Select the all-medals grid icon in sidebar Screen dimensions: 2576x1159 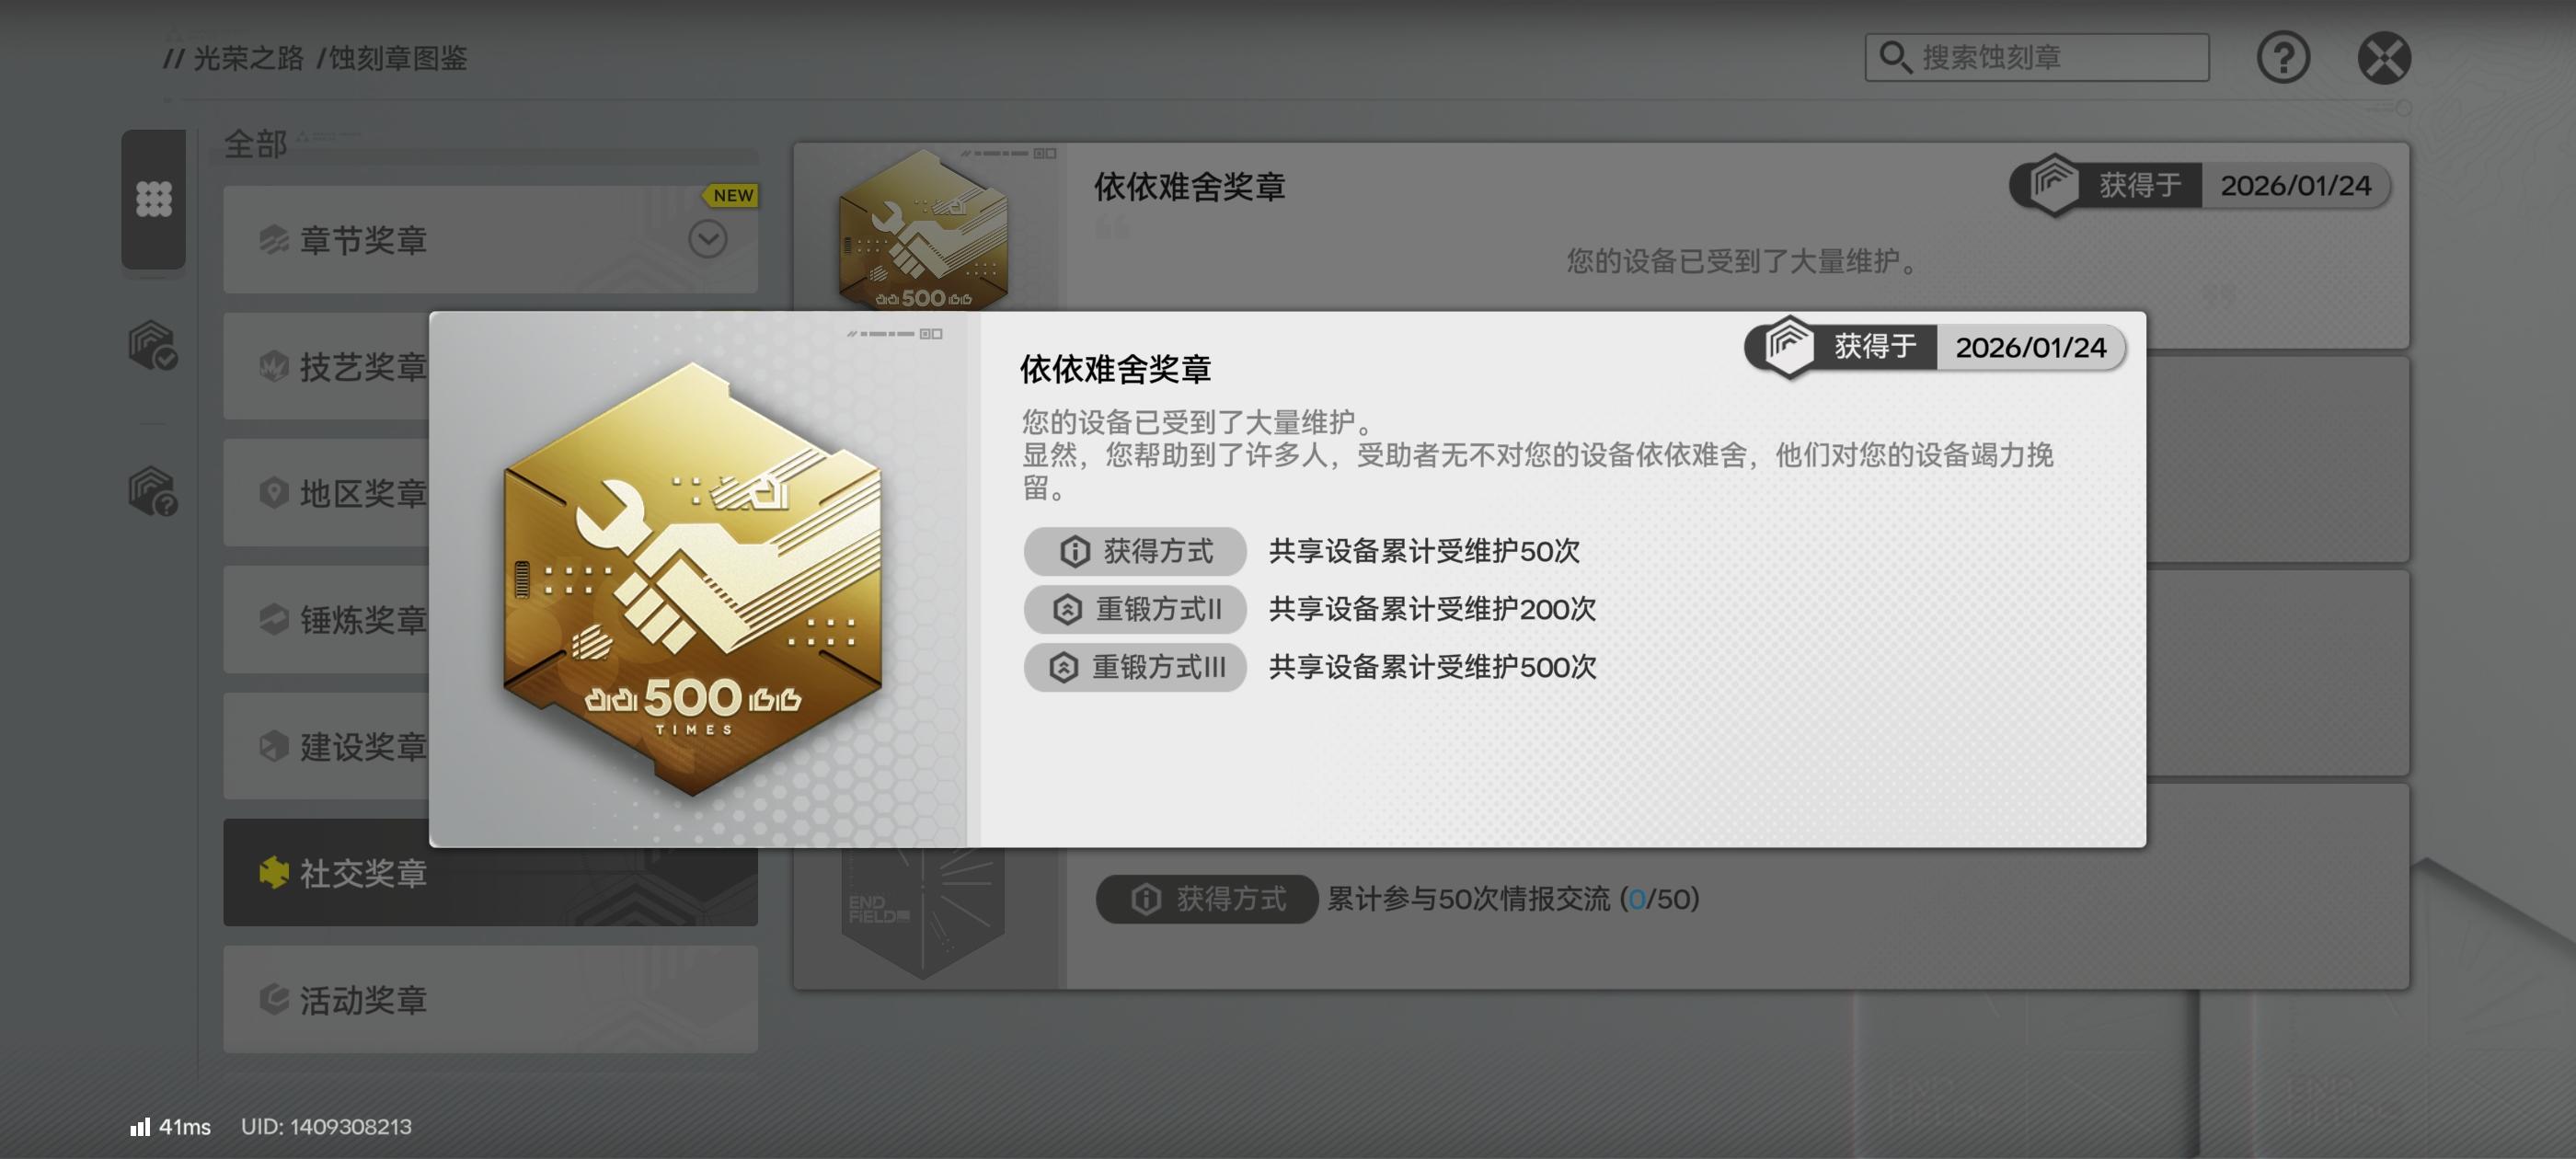154,199
